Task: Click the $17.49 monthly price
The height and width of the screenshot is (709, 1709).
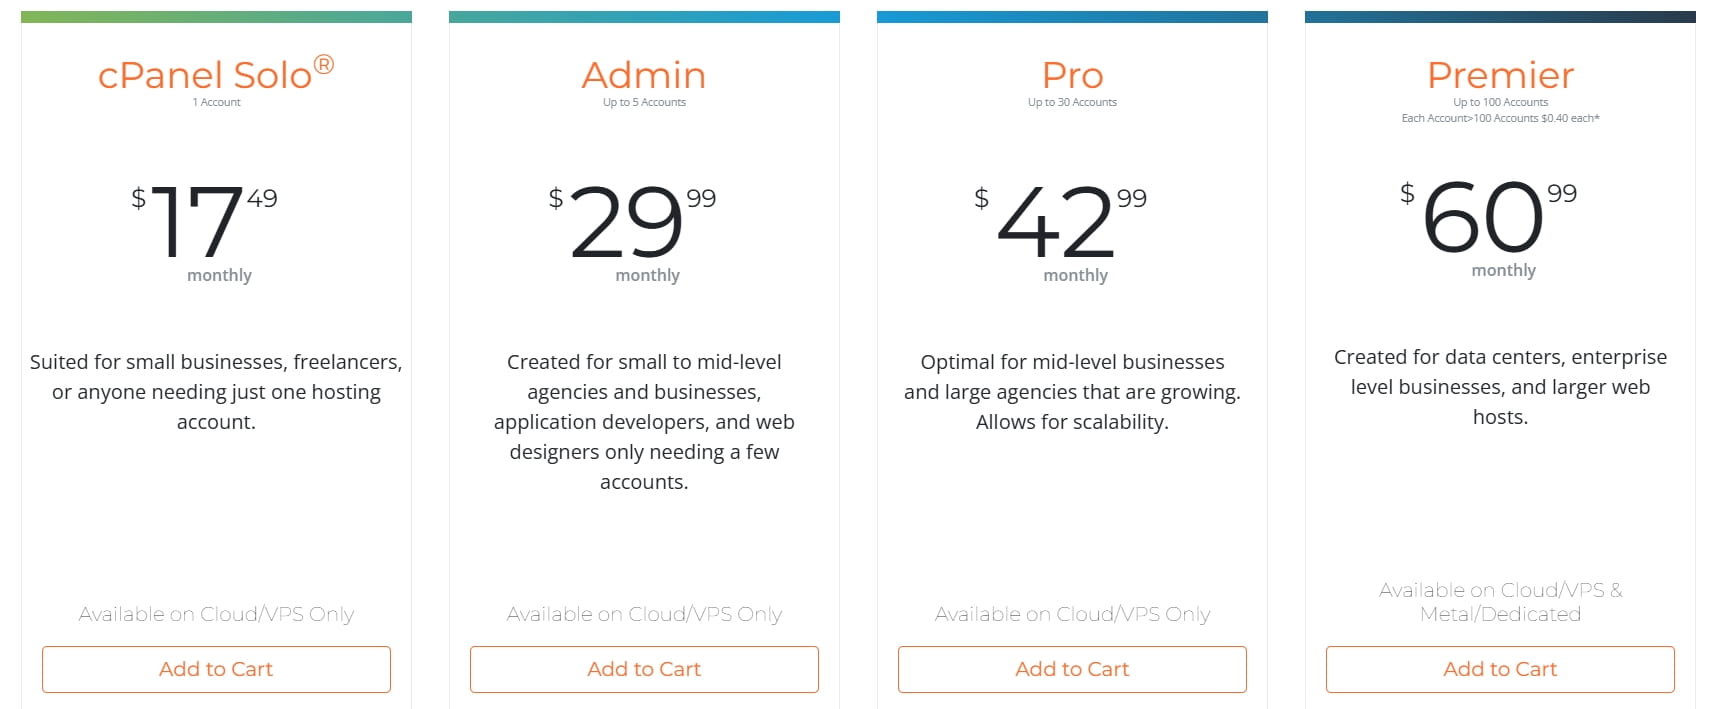Action: (203, 221)
